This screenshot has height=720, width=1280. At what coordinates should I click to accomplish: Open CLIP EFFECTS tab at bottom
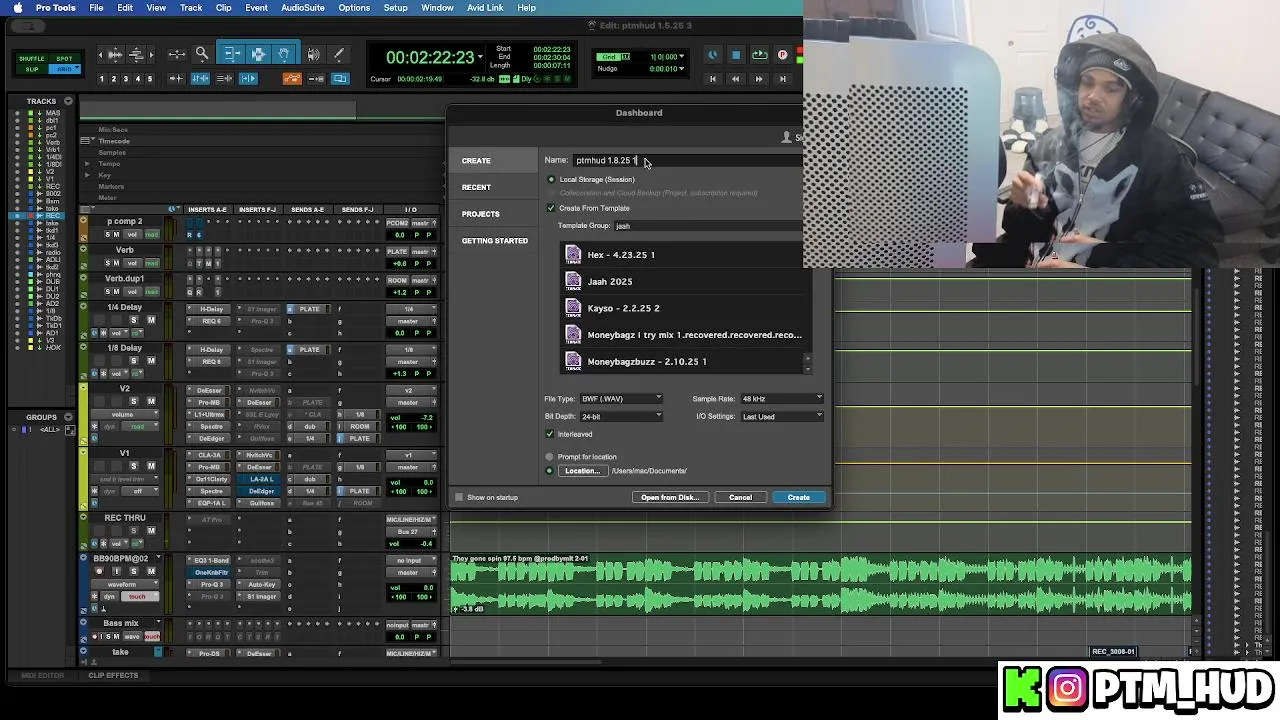pos(113,676)
